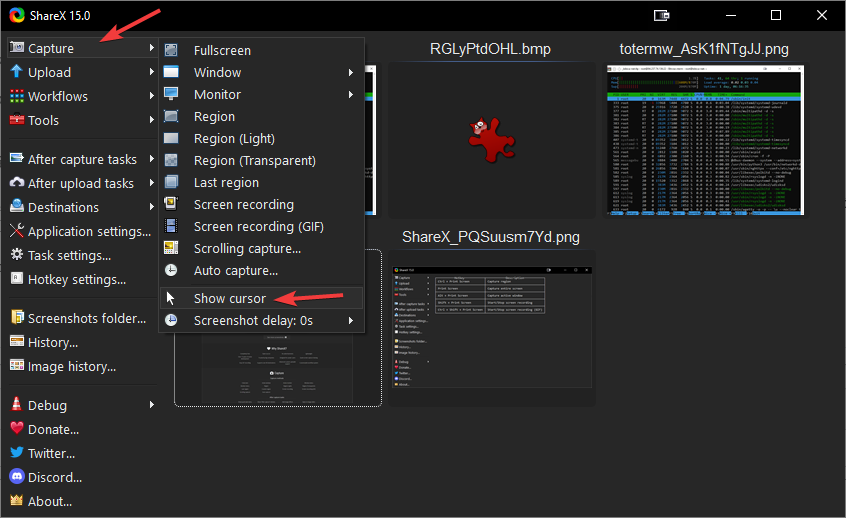Click the Task settings gear icon

[x=17, y=255]
